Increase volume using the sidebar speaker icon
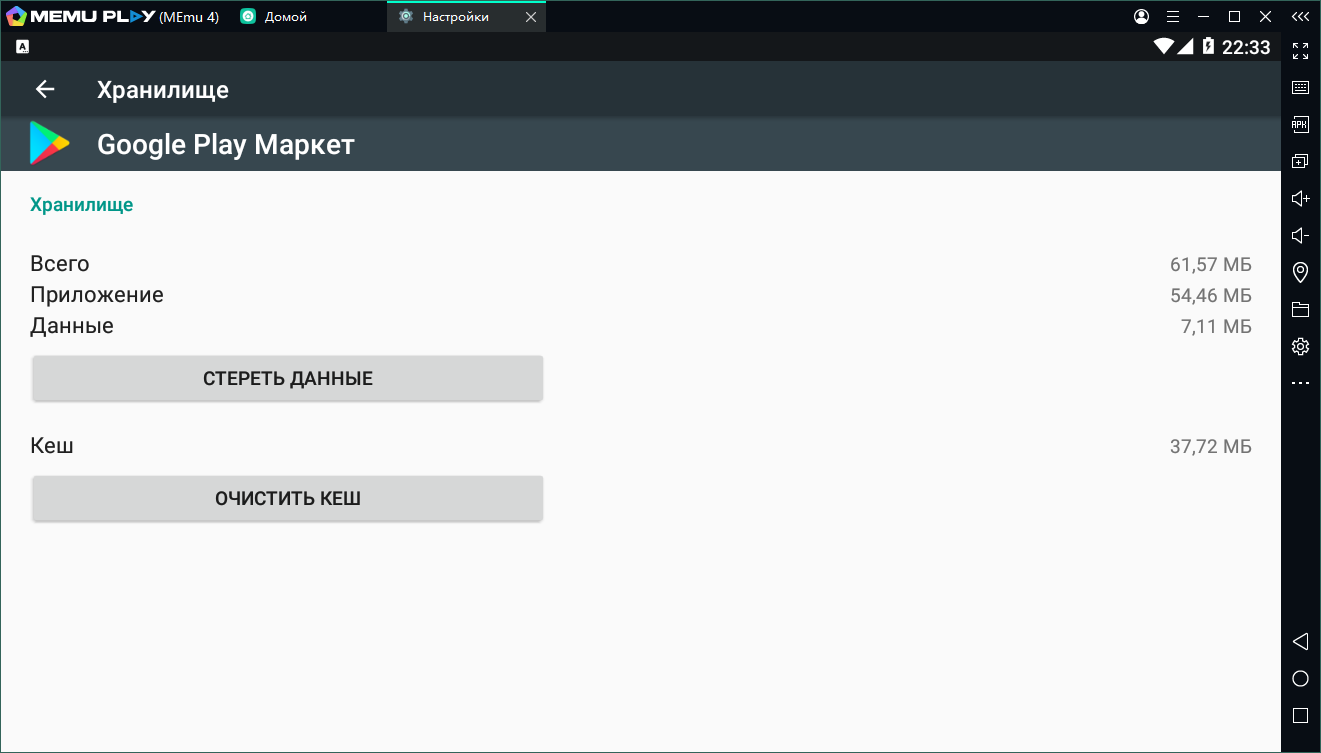This screenshot has height=753, width=1321. click(1300, 199)
